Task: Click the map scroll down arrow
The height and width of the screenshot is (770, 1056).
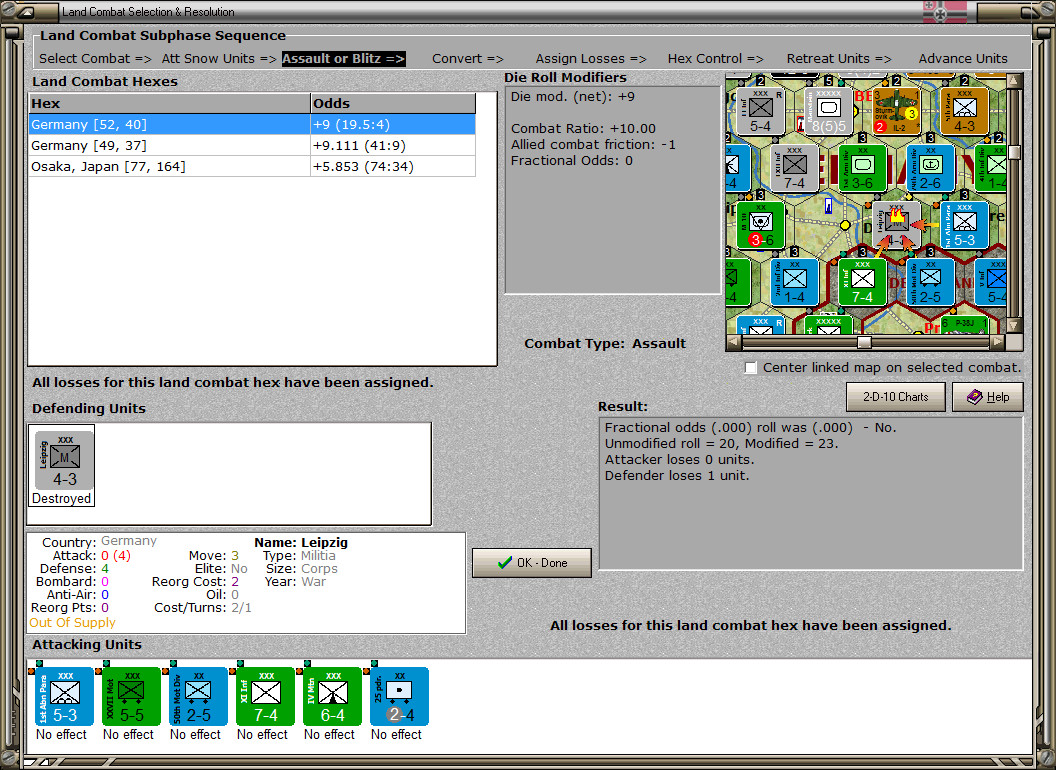Action: (1014, 326)
